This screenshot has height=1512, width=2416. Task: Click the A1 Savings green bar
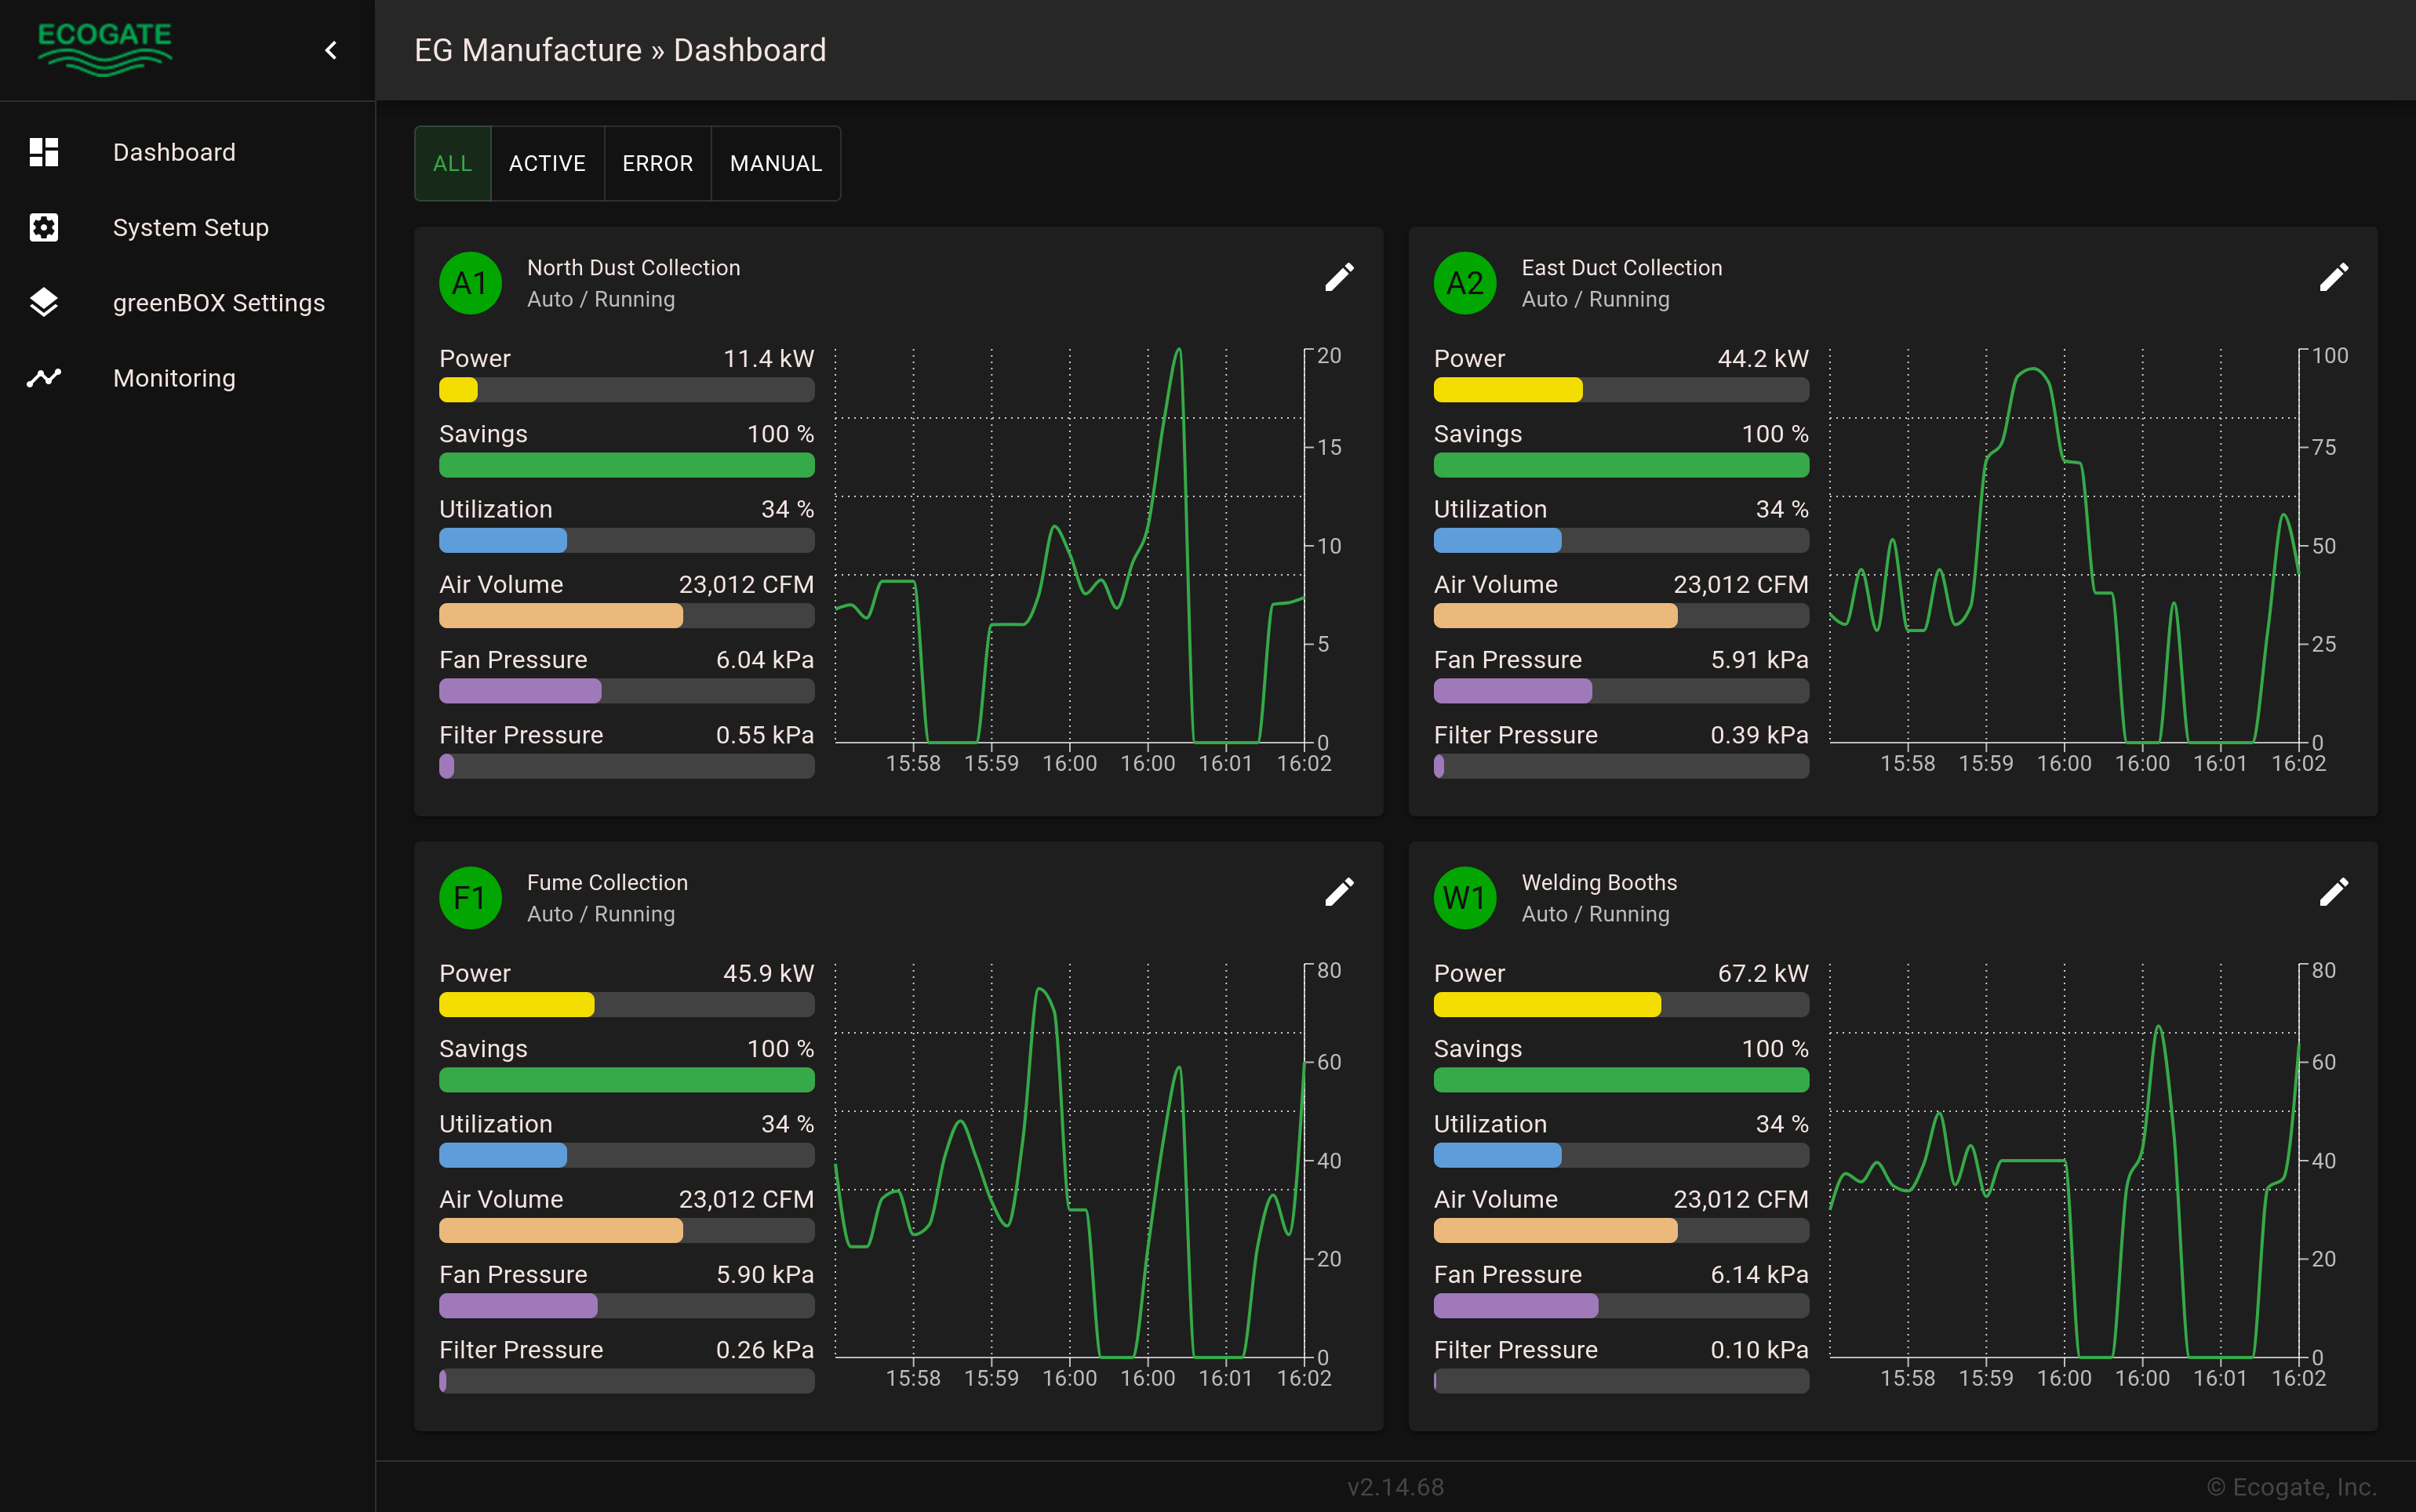point(627,465)
